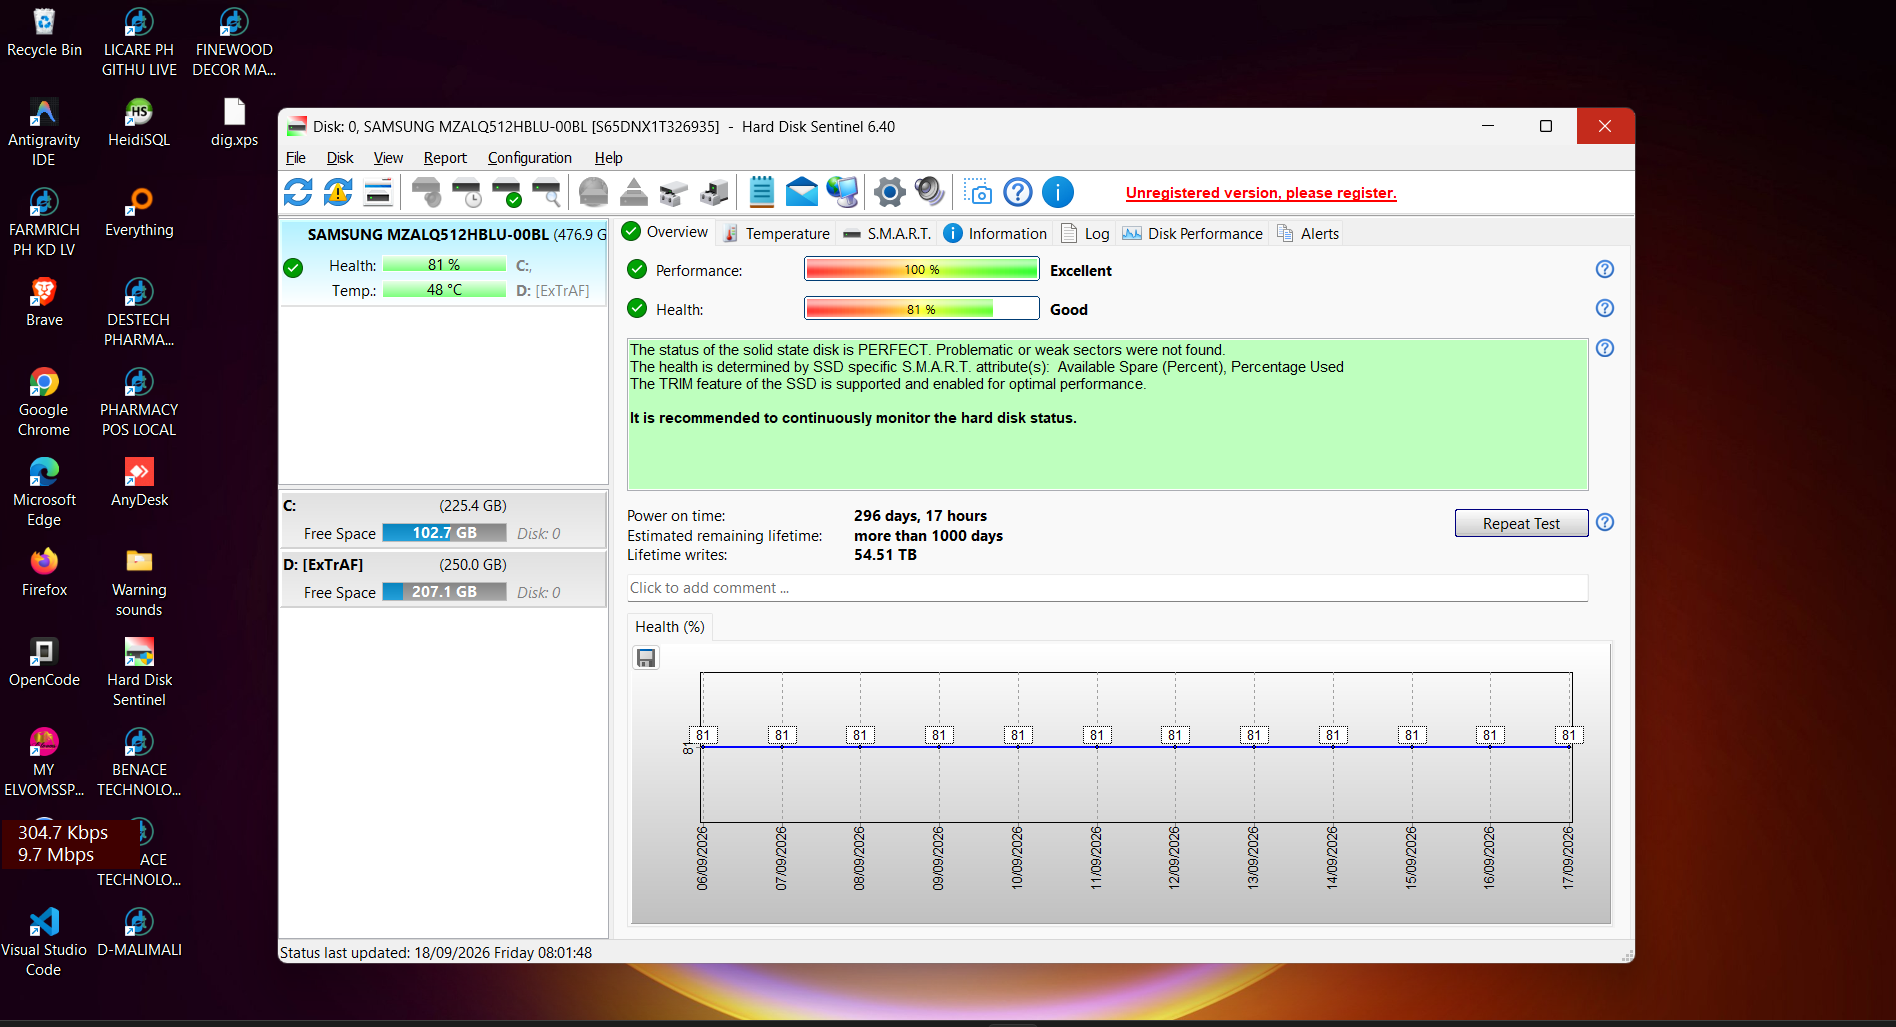Click the 'Status last updated' status bar text

[436, 953]
